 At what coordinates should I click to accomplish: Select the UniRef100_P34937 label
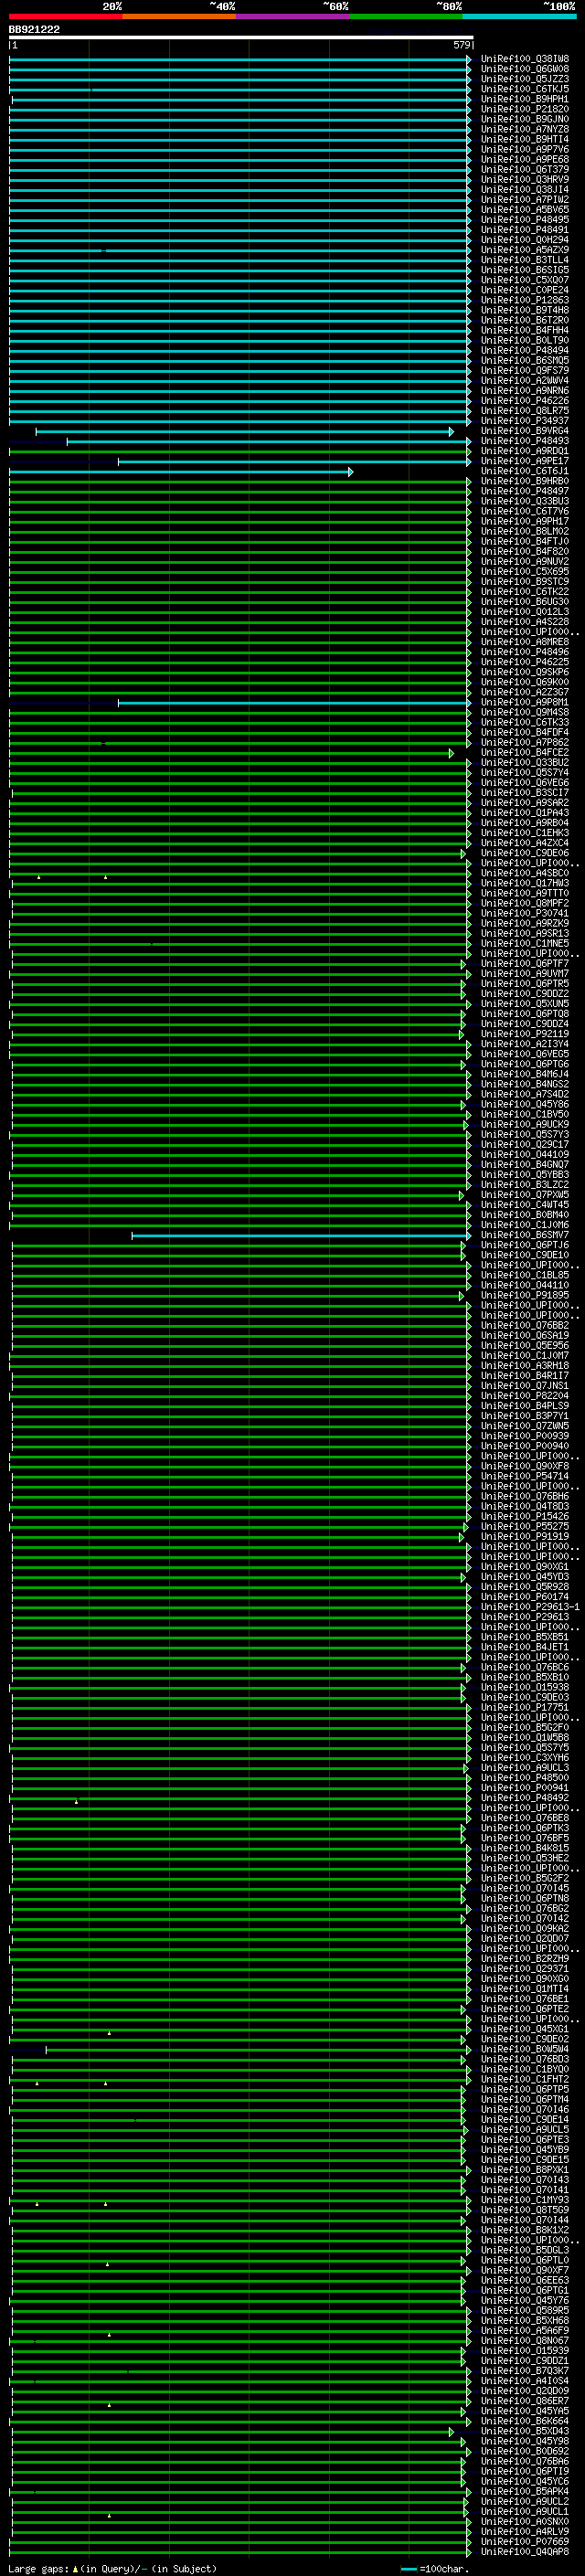click(x=525, y=421)
